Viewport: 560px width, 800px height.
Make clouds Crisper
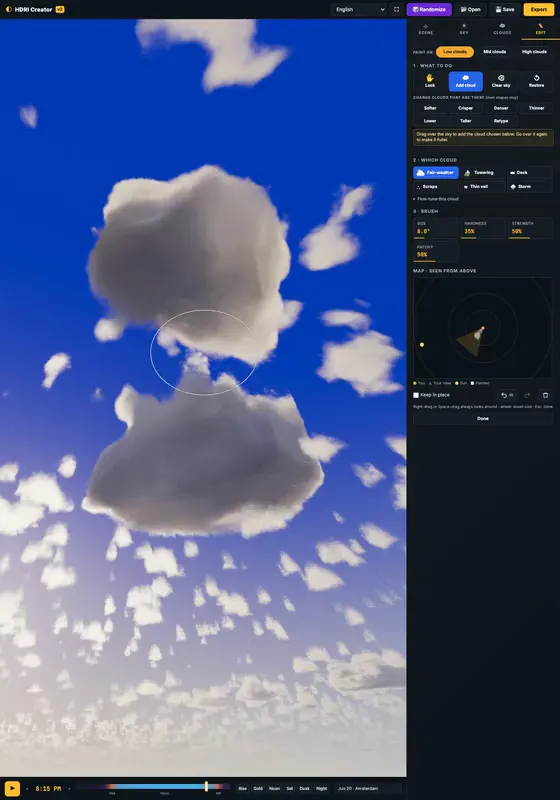click(x=465, y=108)
